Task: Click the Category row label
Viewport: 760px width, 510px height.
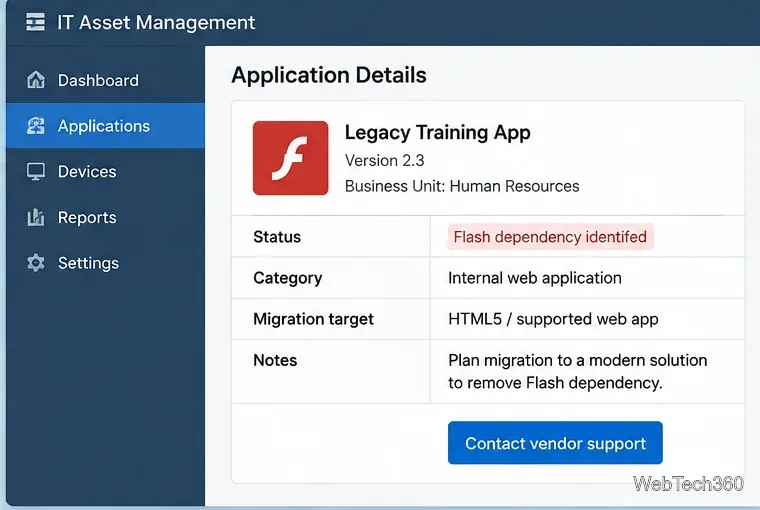Action: [288, 278]
